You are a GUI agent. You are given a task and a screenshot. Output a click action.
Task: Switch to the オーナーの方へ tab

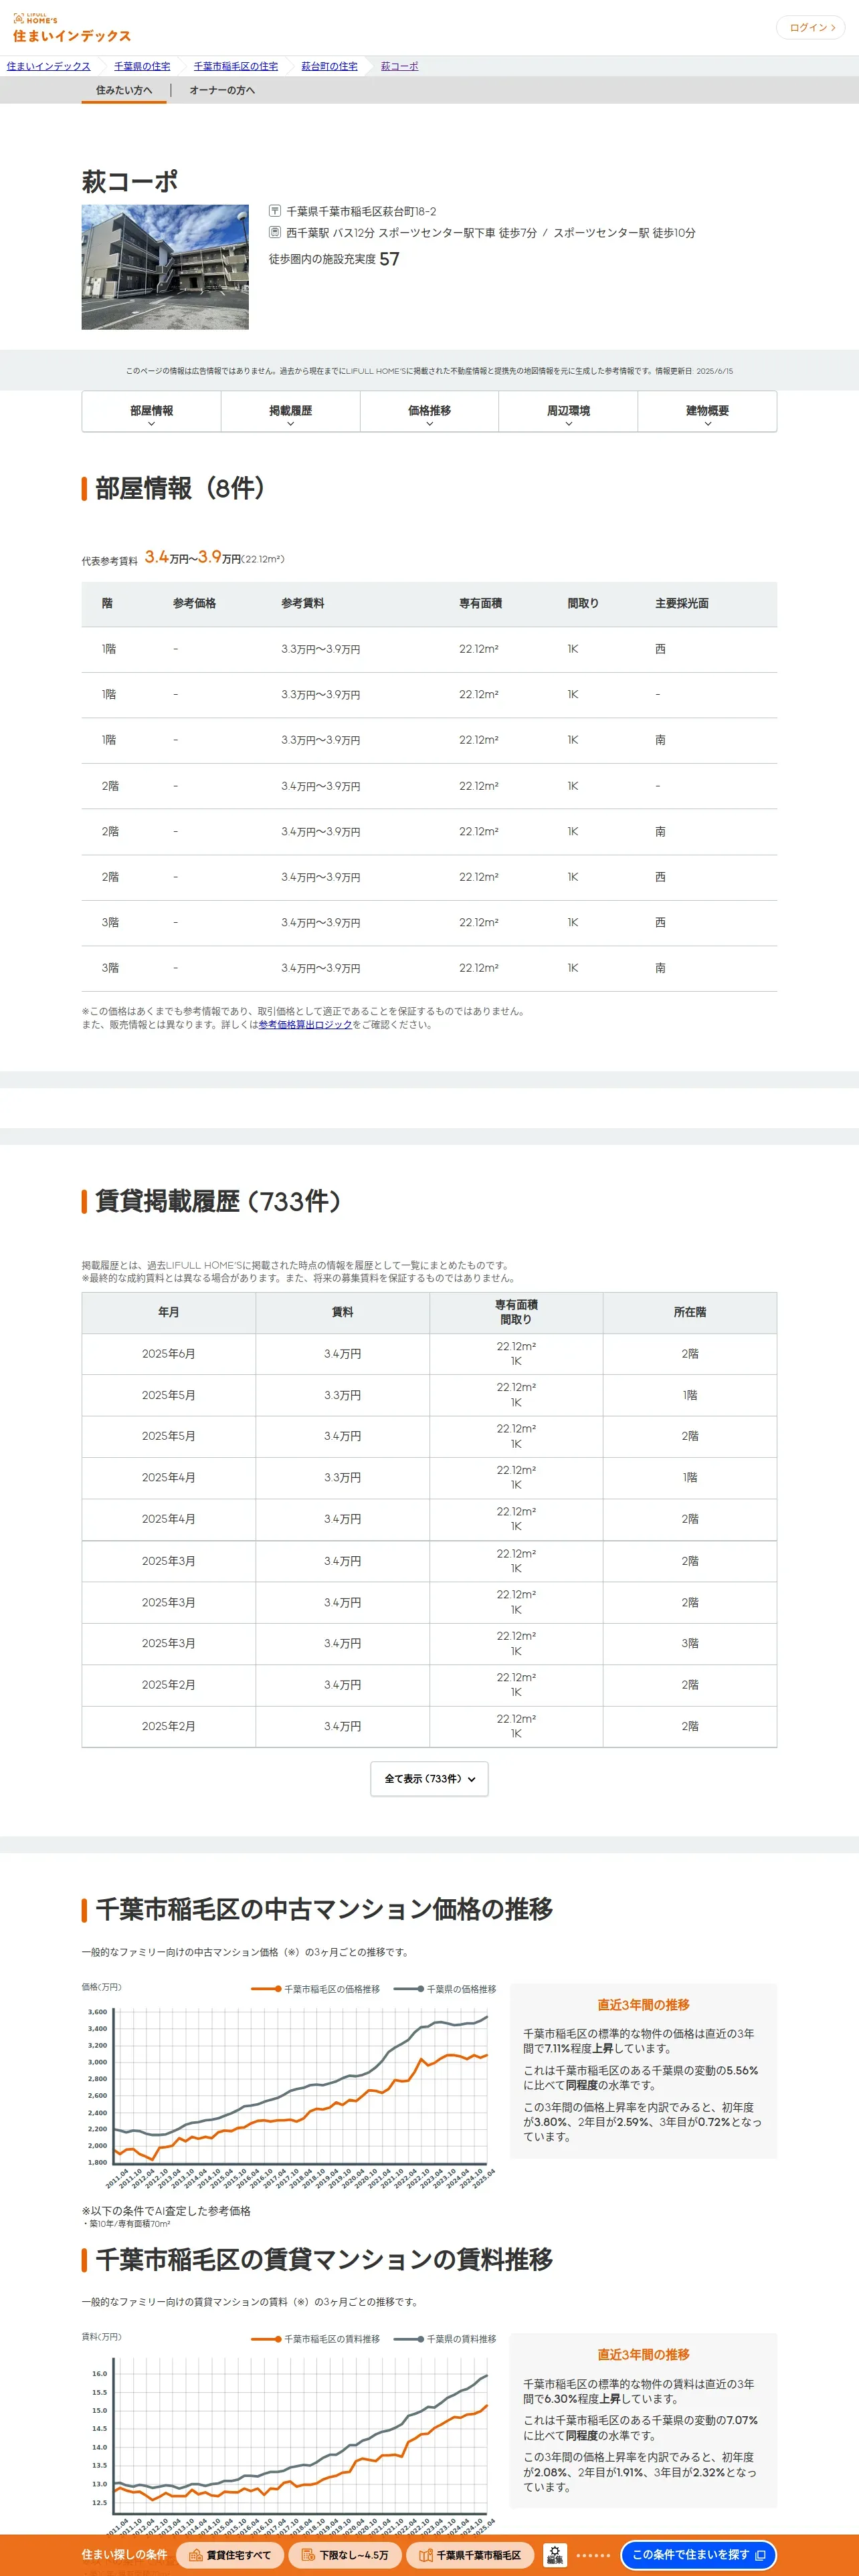pos(222,90)
